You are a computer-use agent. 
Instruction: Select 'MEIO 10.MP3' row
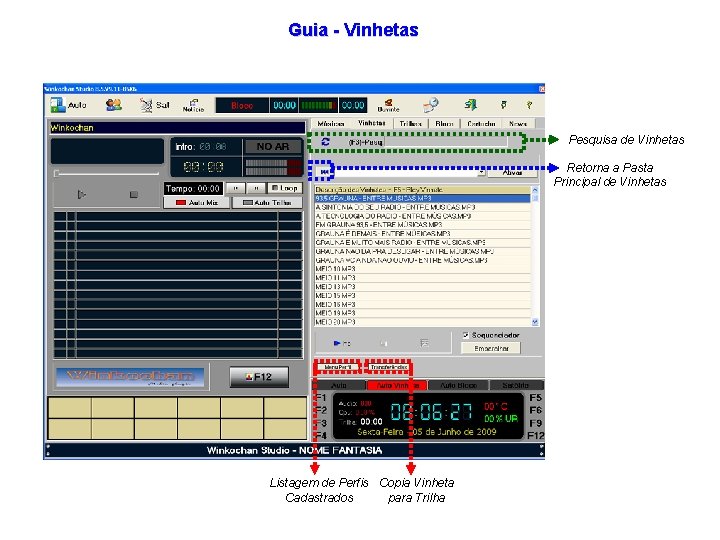point(422,269)
